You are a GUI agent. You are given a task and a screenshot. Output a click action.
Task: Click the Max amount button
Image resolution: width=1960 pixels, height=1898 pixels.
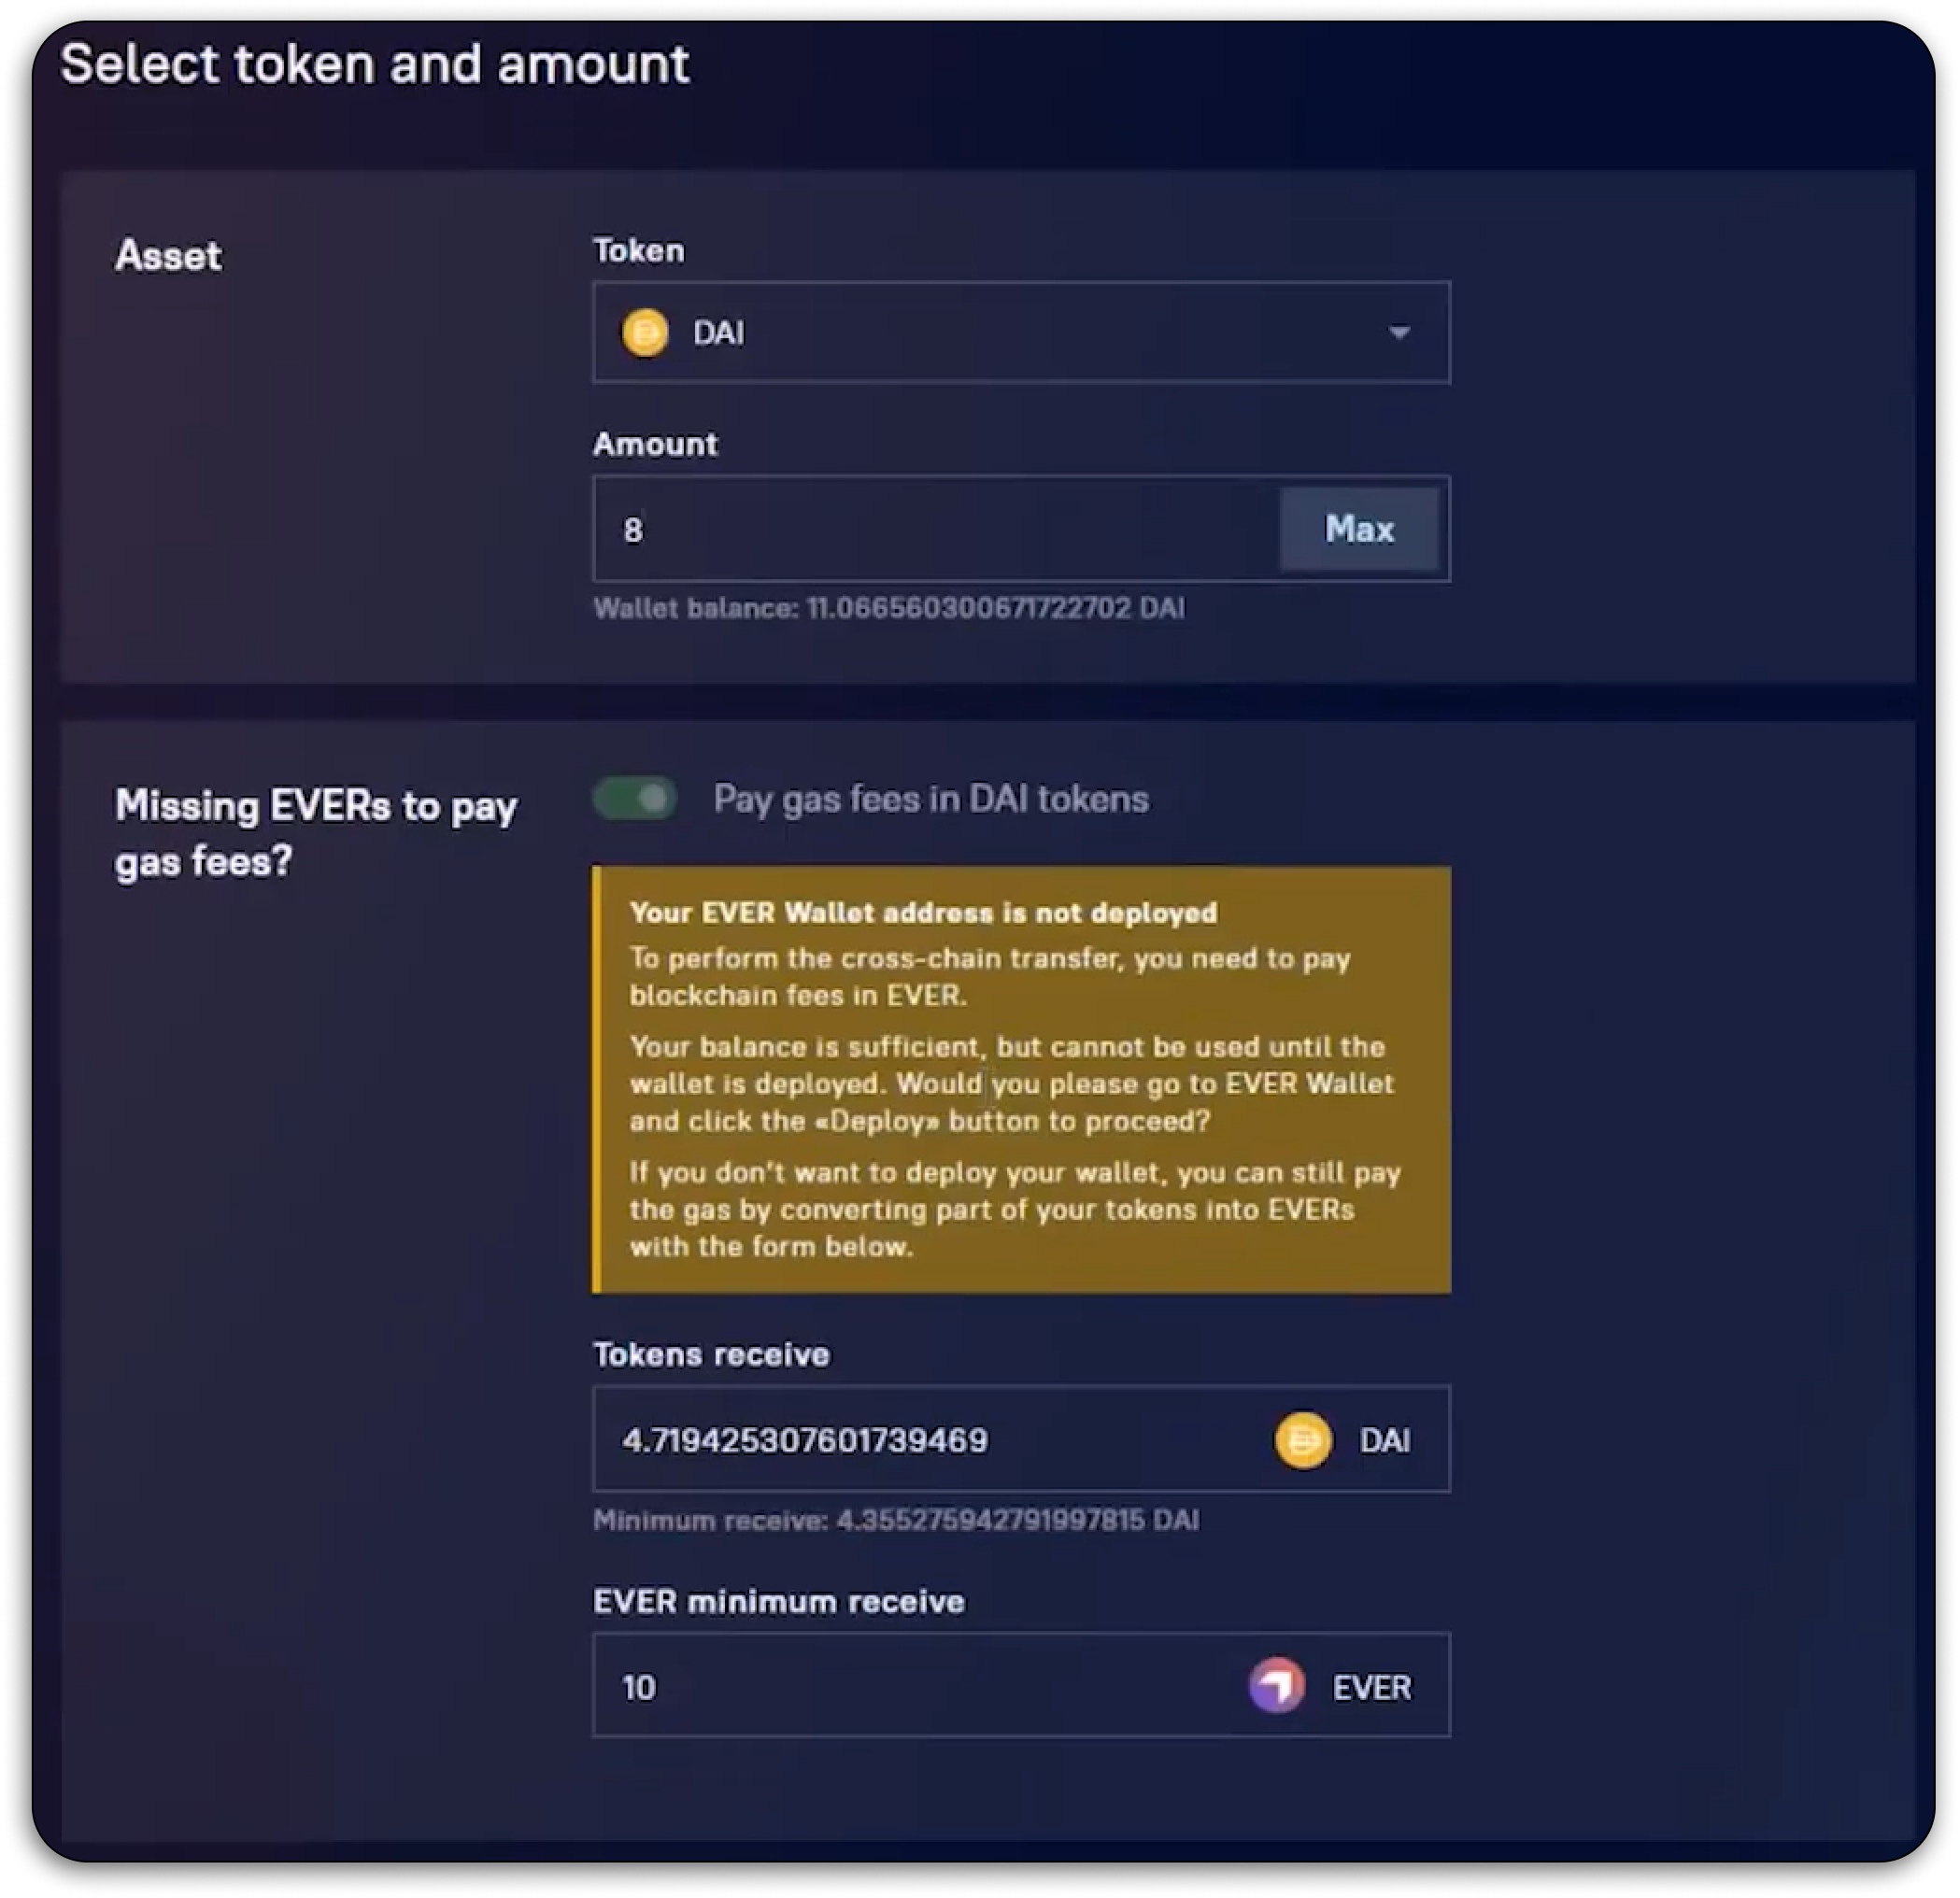click(x=1359, y=529)
